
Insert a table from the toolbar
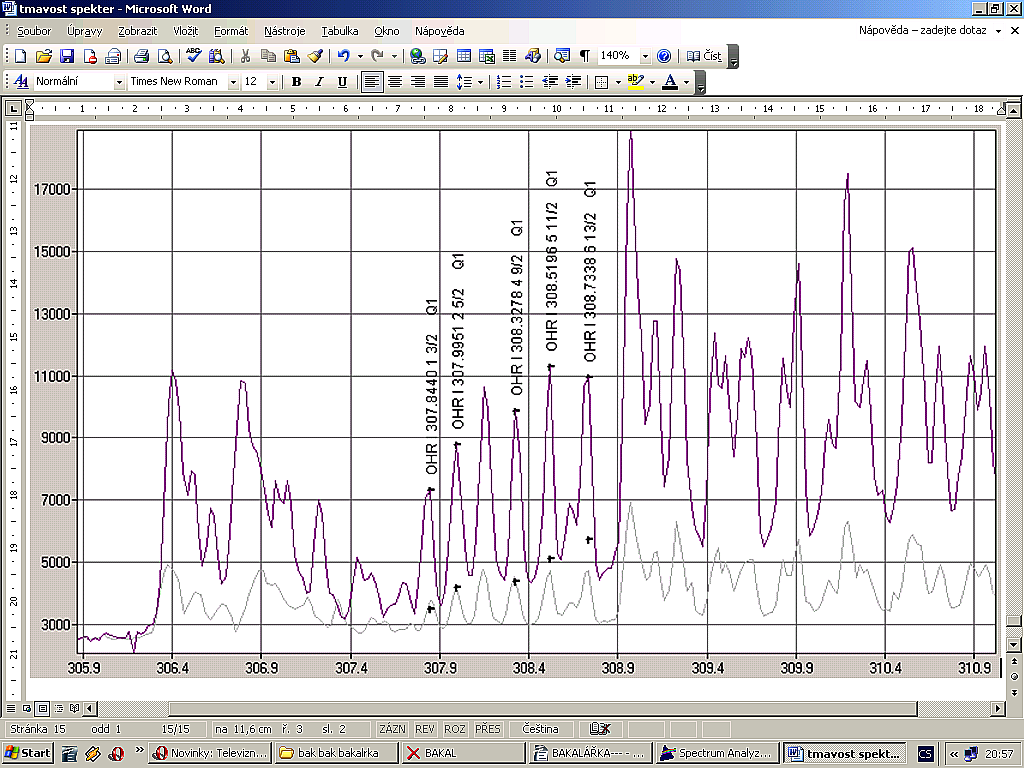(x=464, y=56)
